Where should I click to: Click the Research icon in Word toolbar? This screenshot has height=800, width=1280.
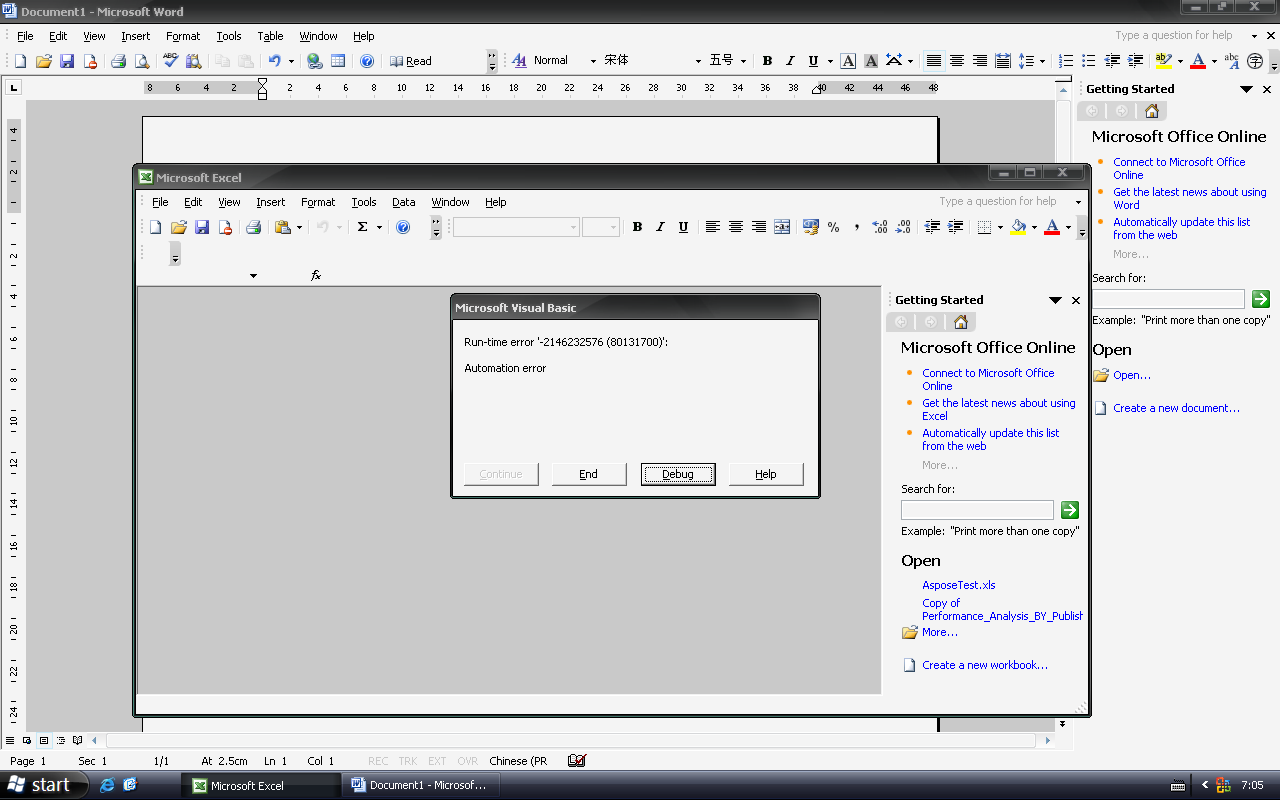(x=193, y=61)
